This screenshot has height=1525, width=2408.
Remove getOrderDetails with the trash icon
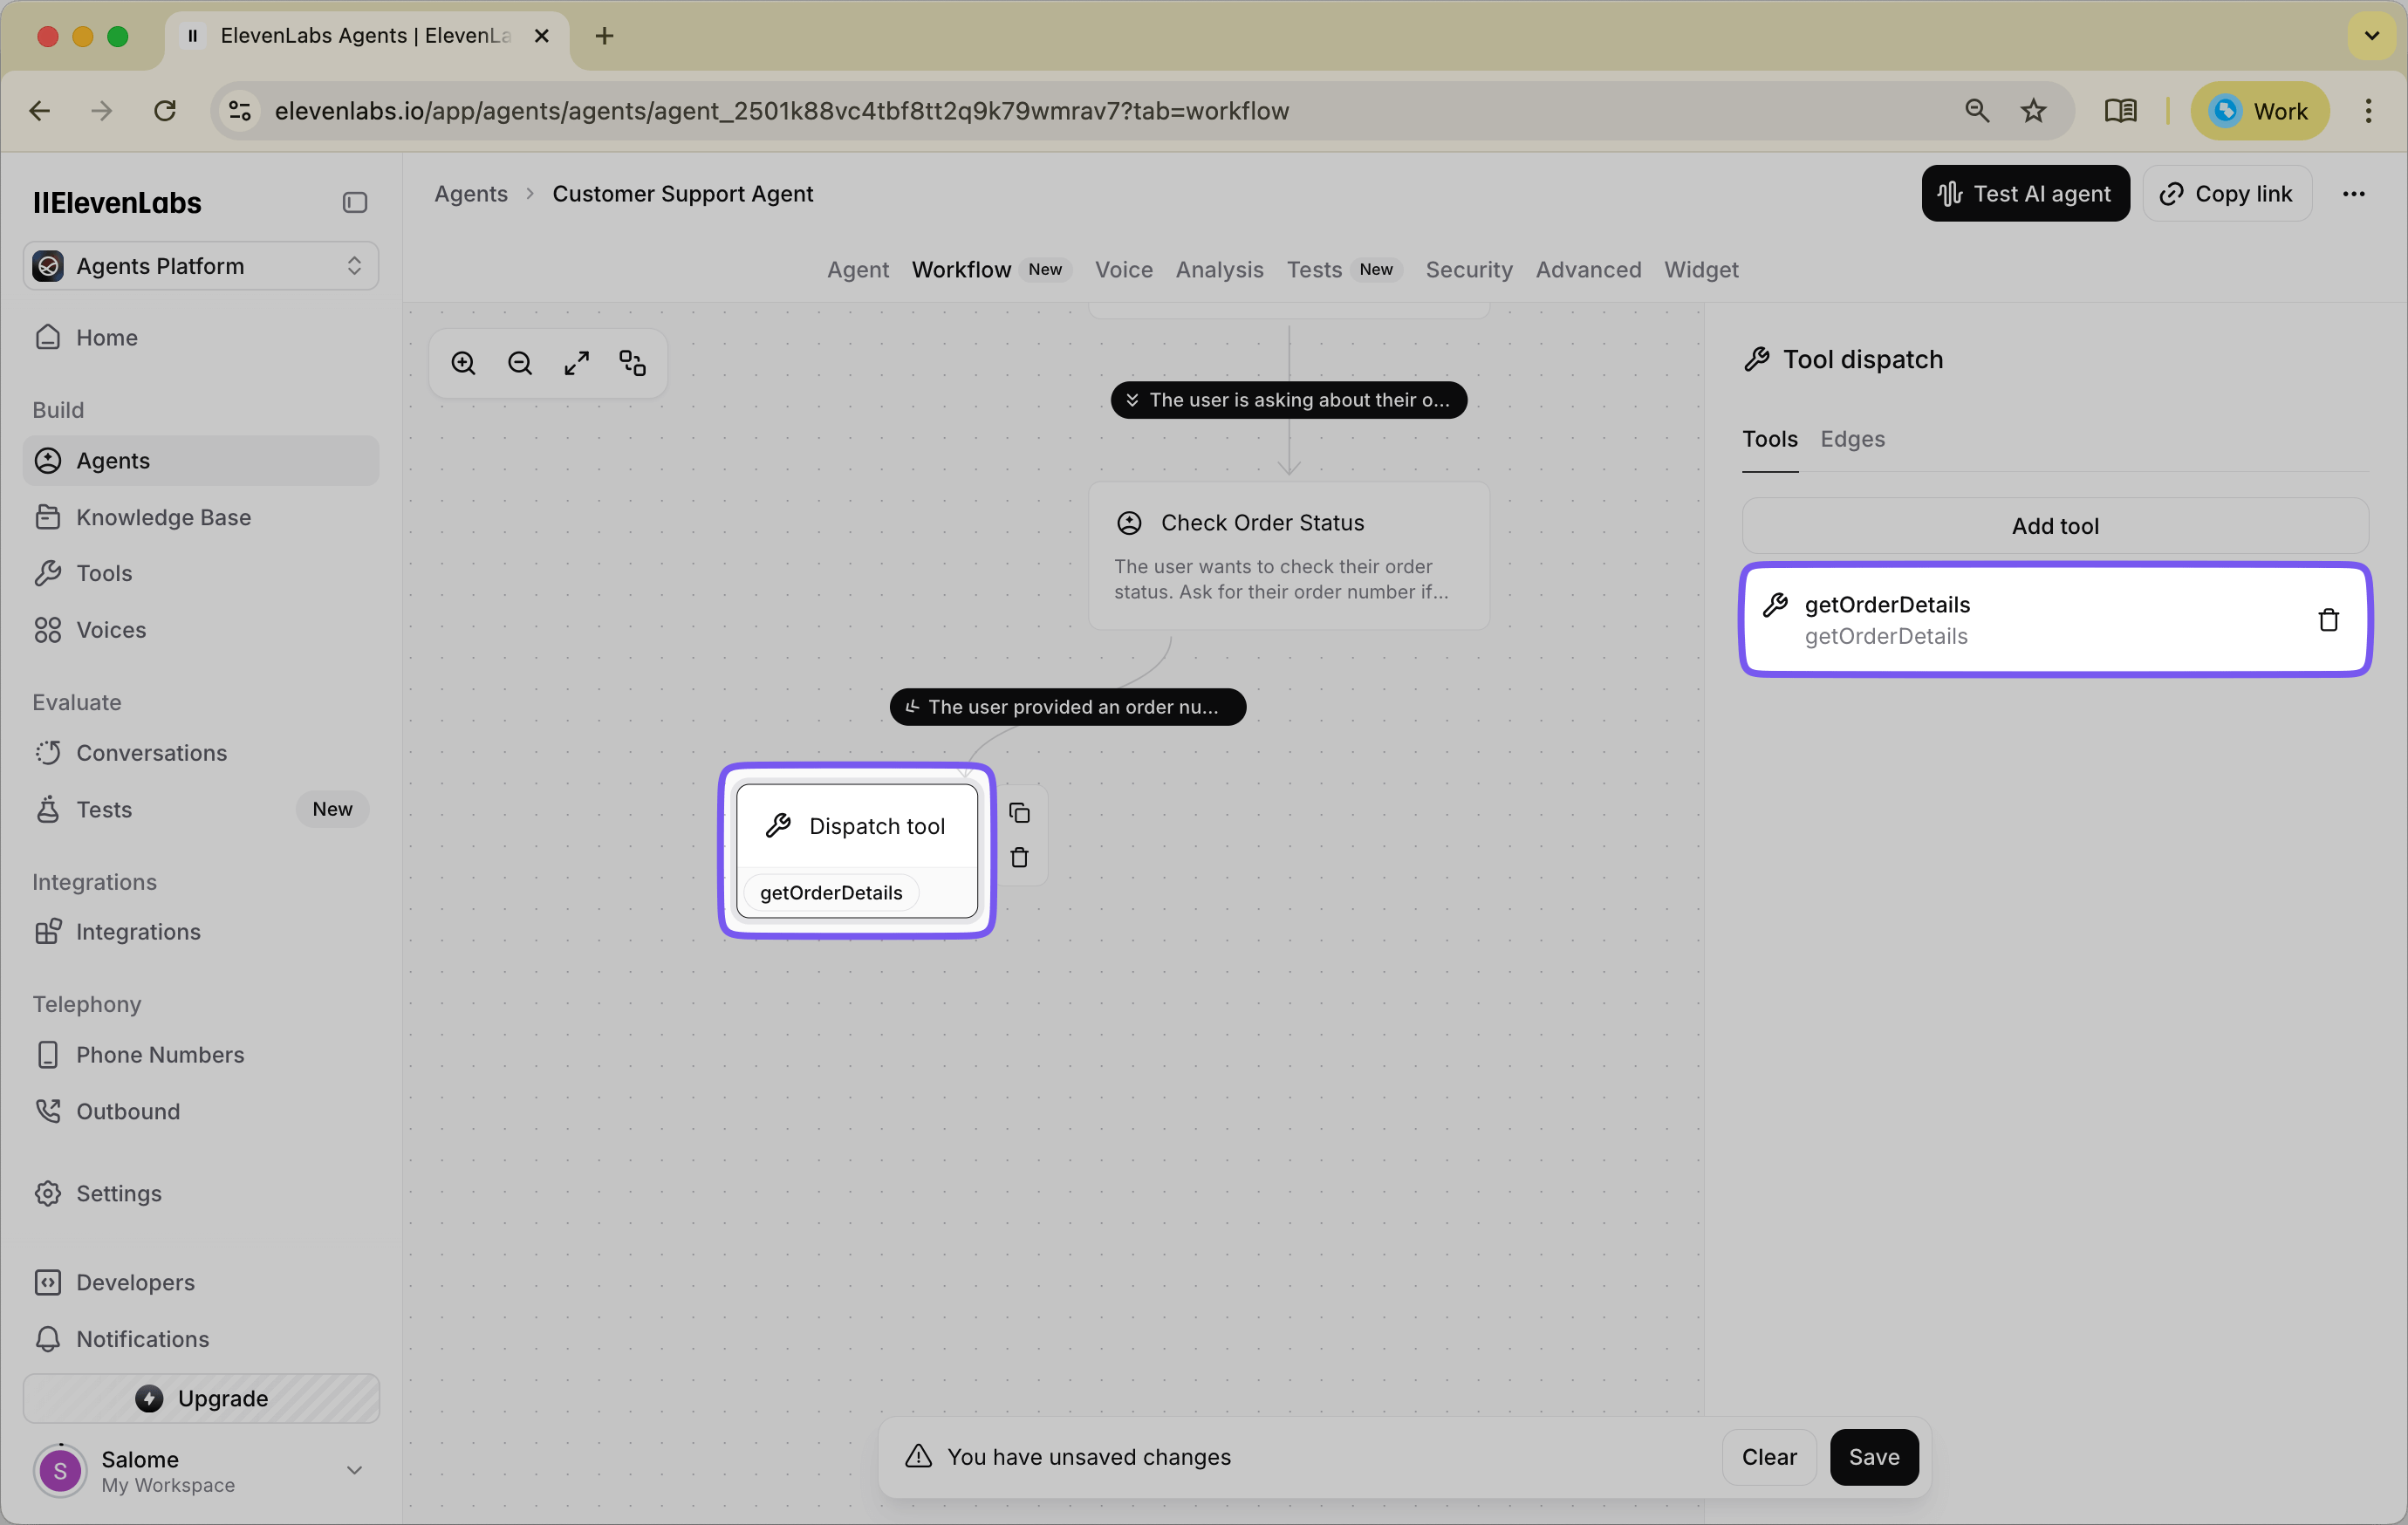pos(2328,619)
